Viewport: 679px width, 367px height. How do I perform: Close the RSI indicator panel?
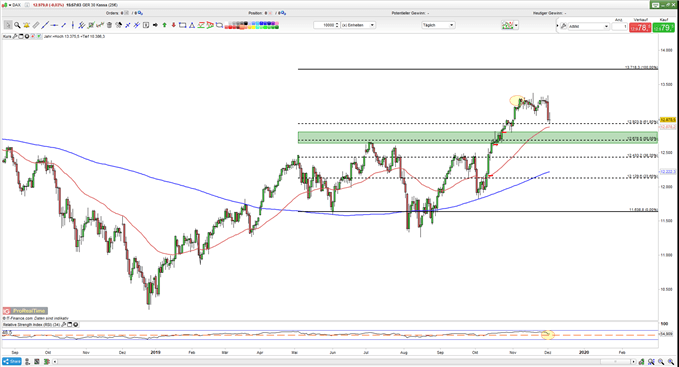click(76, 324)
